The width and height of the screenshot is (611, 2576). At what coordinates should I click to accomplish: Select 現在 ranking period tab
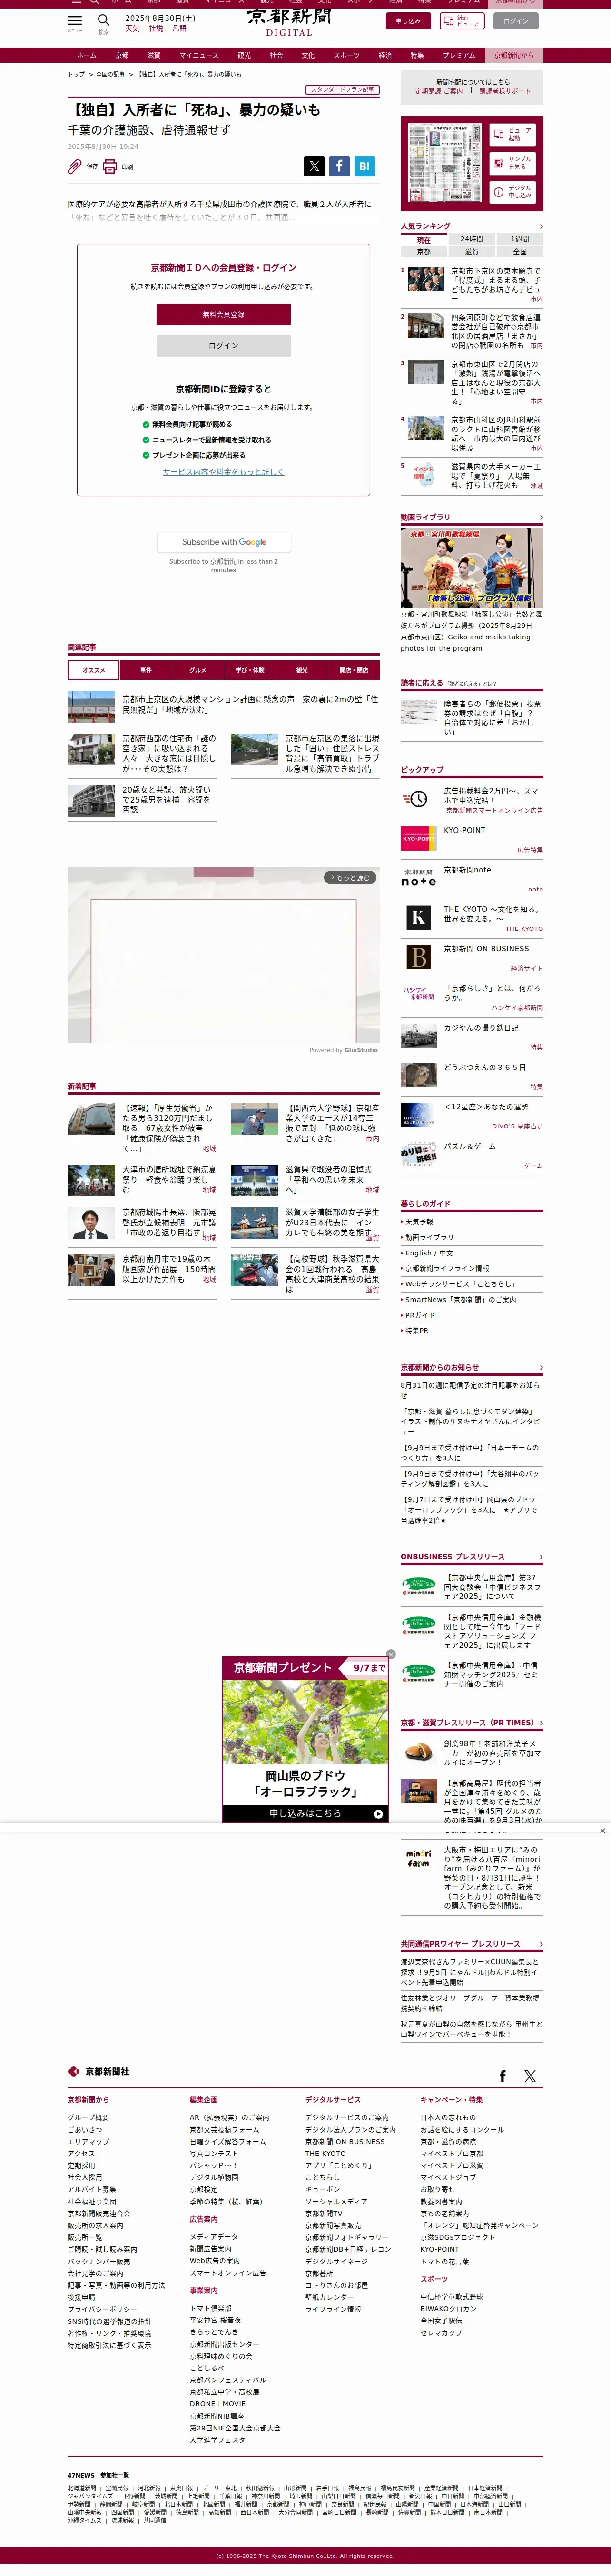coord(424,240)
